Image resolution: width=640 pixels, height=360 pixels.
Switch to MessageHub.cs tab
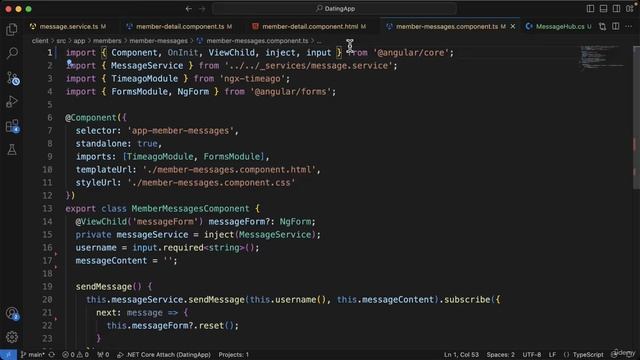tap(559, 27)
